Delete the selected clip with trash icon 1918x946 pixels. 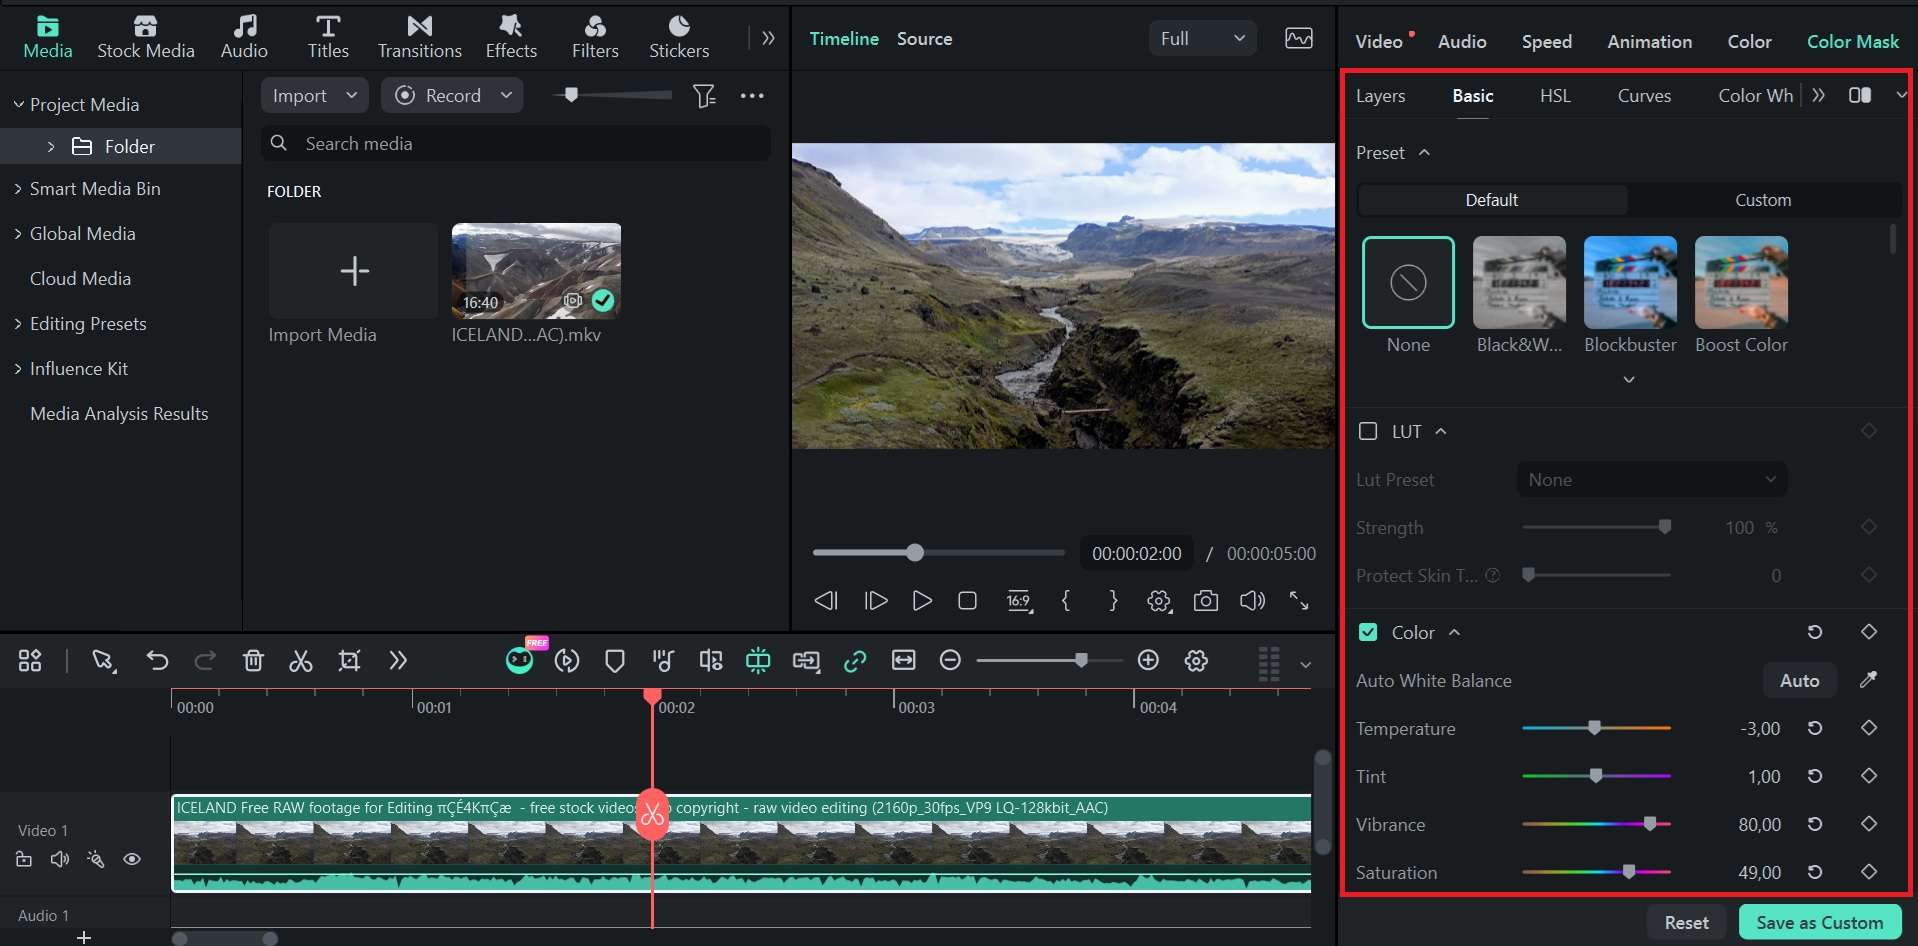coord(253,660)
